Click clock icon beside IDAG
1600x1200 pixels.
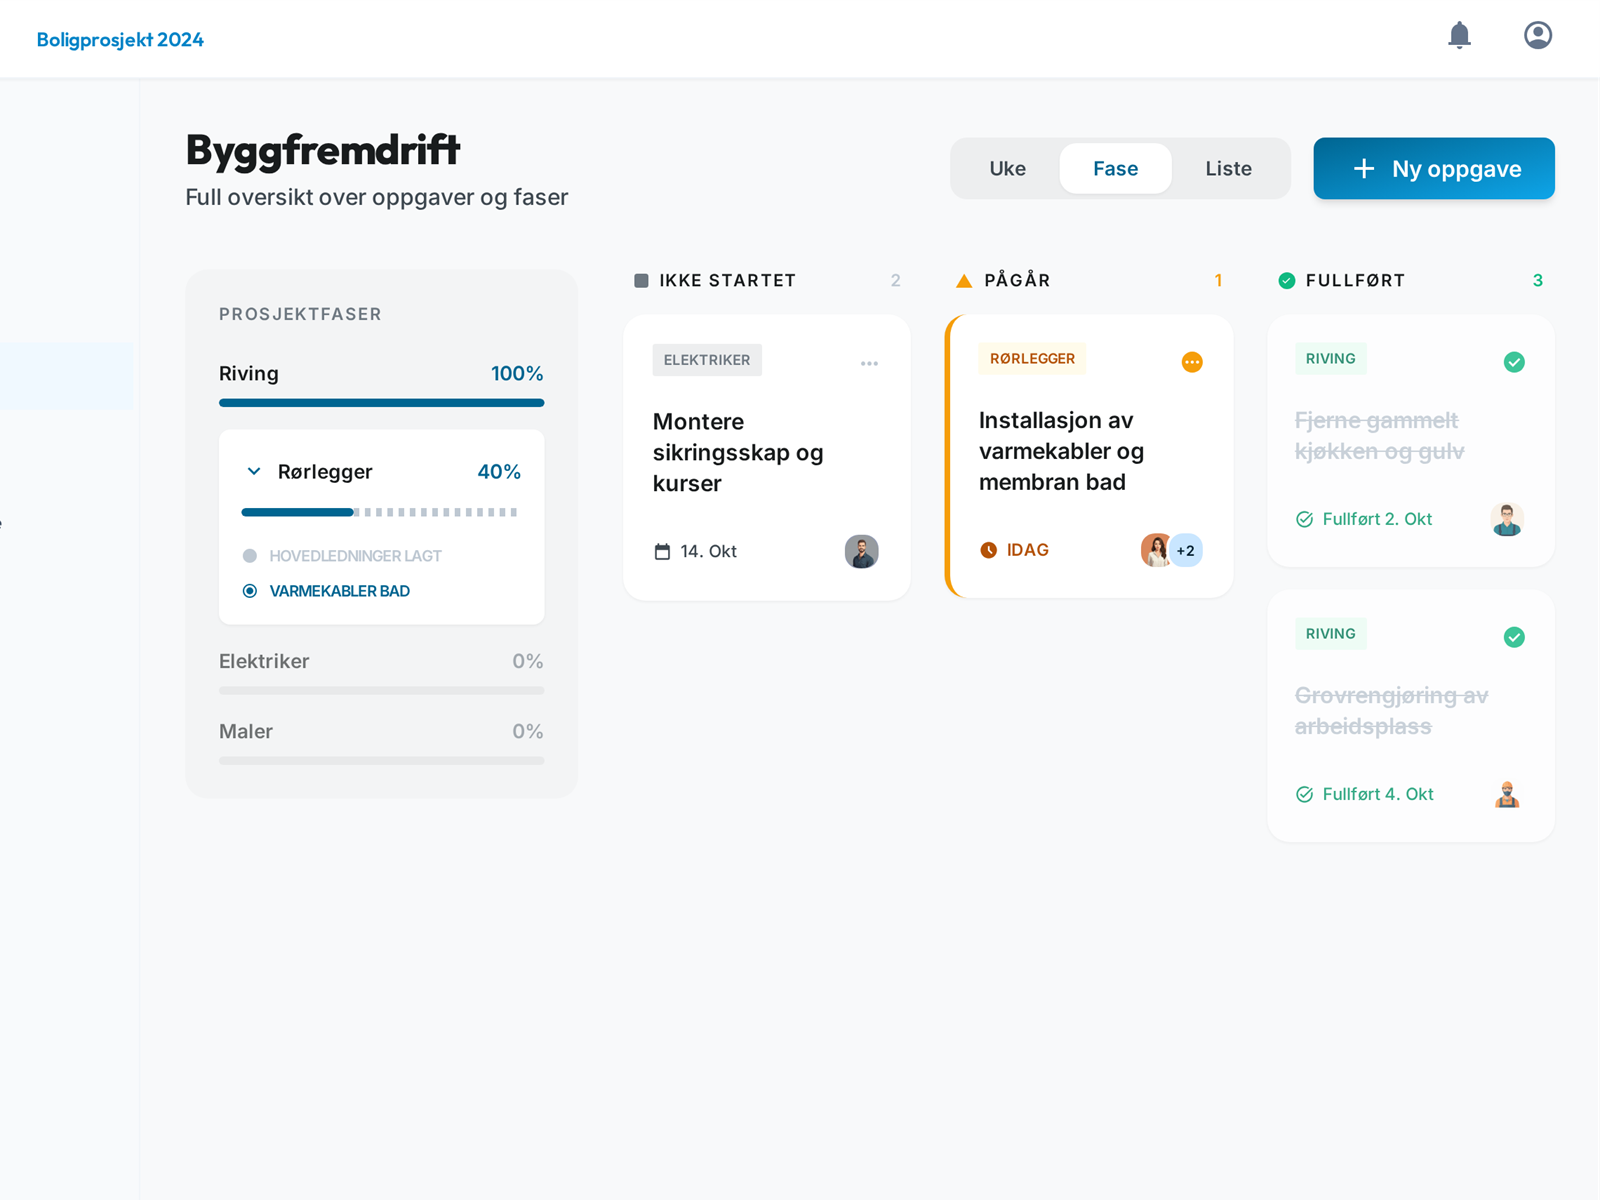(988, 550)
